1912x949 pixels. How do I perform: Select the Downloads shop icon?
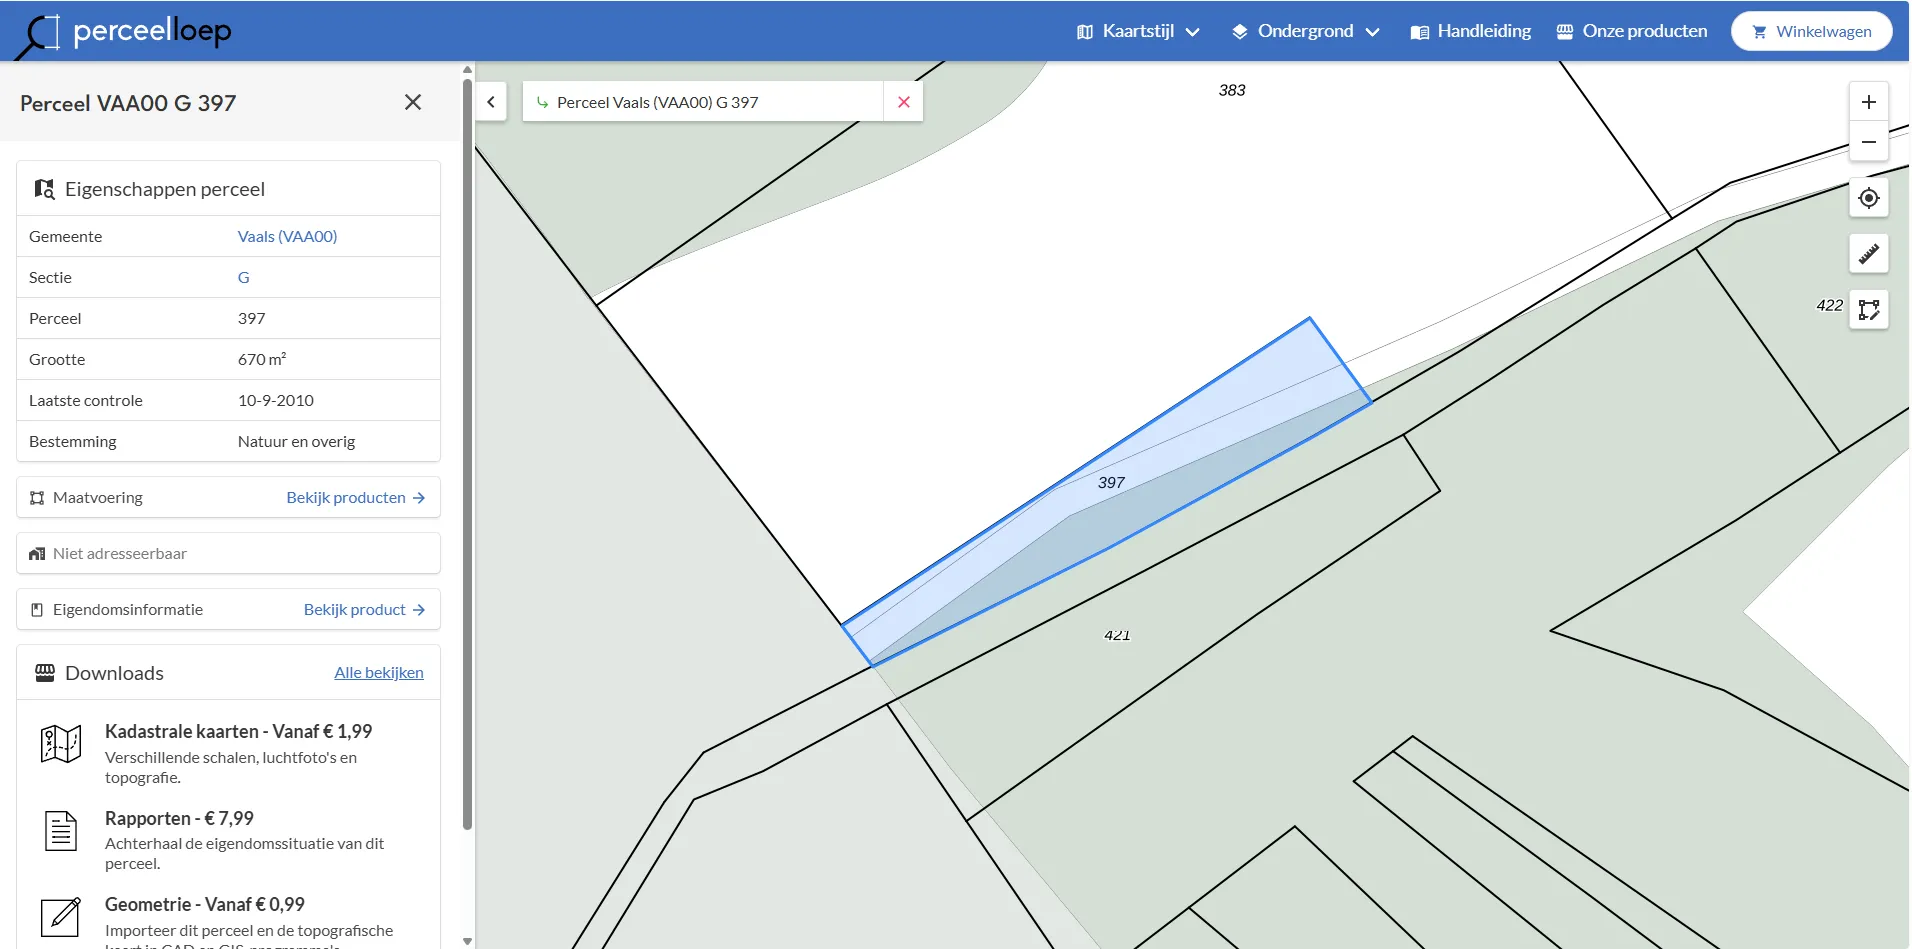45,673
